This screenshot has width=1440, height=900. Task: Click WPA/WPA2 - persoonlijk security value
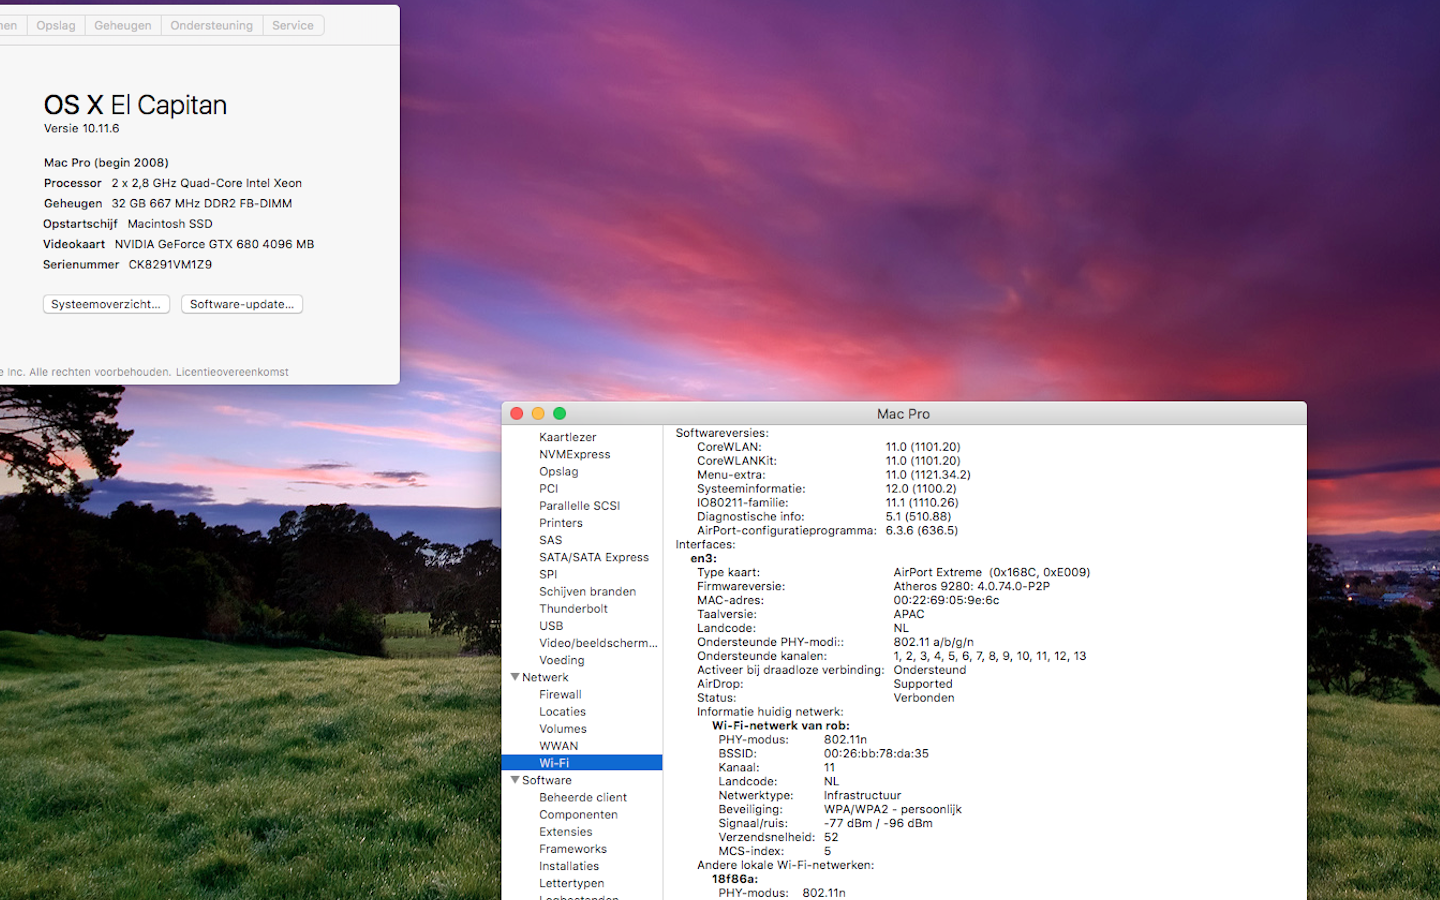click(892, 810)
